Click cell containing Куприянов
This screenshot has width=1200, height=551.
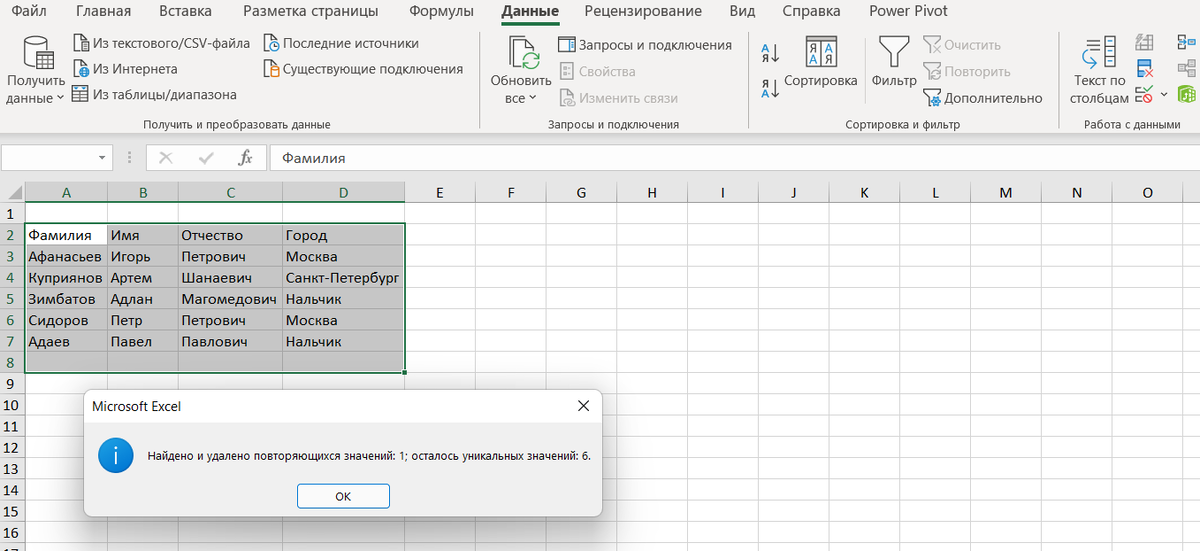(x=66, y=277)
